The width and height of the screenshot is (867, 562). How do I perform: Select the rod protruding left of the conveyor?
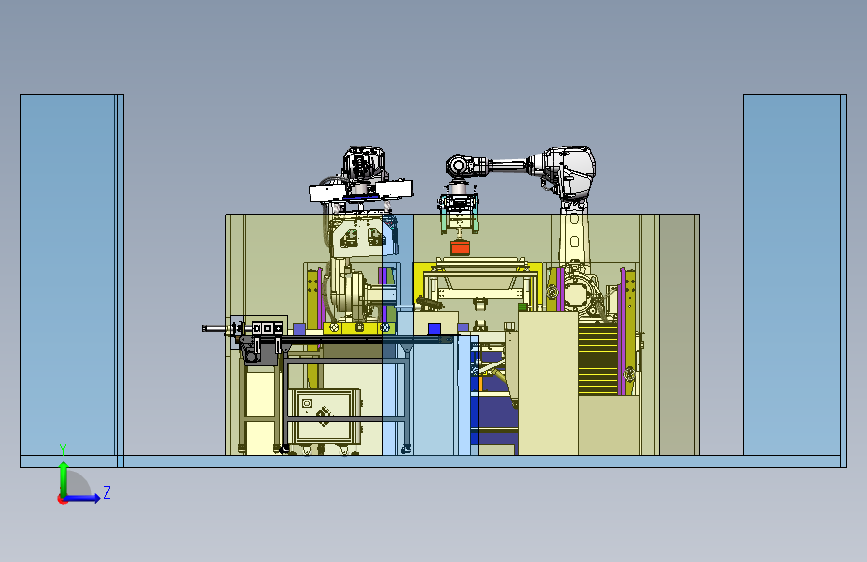click(x=216, y=329)
